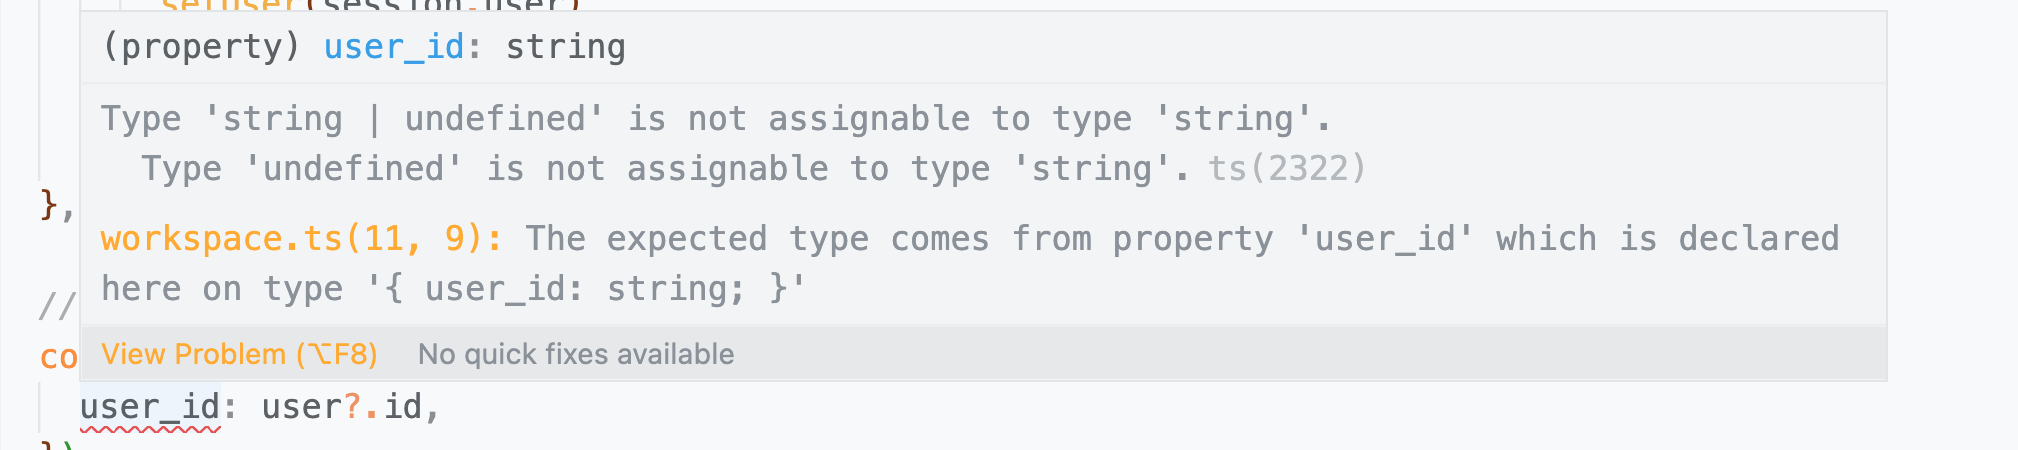
Task: Click the ?. optional chaining operator
Action: tap(363, 407)
